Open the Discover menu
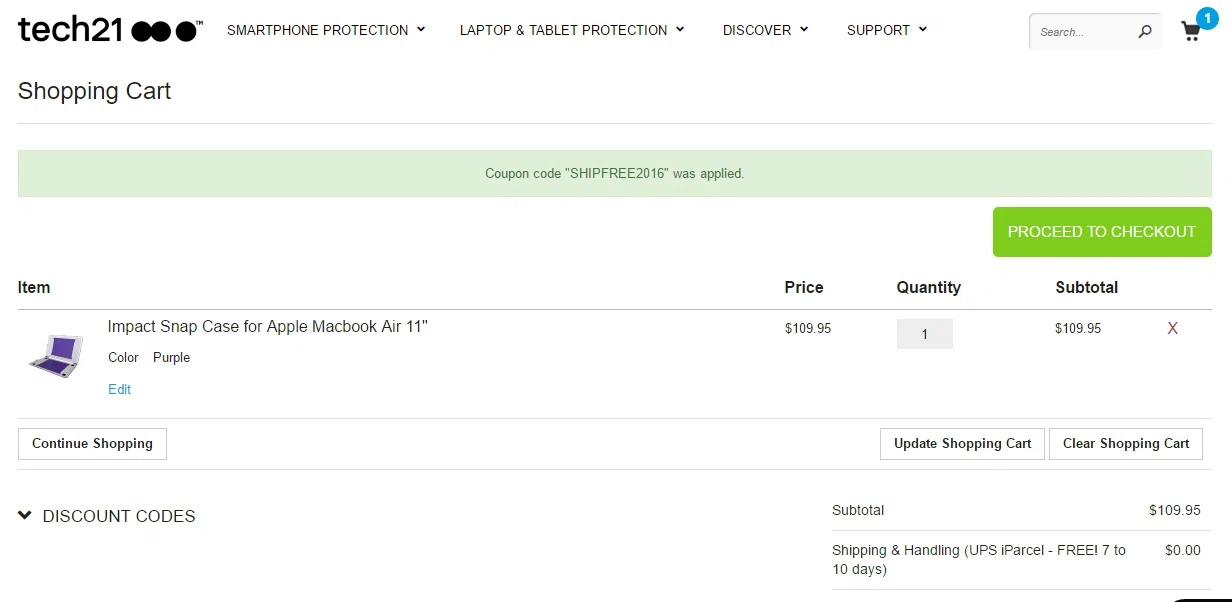This screenshot has height=602, width=1232. tap(765, 30)
